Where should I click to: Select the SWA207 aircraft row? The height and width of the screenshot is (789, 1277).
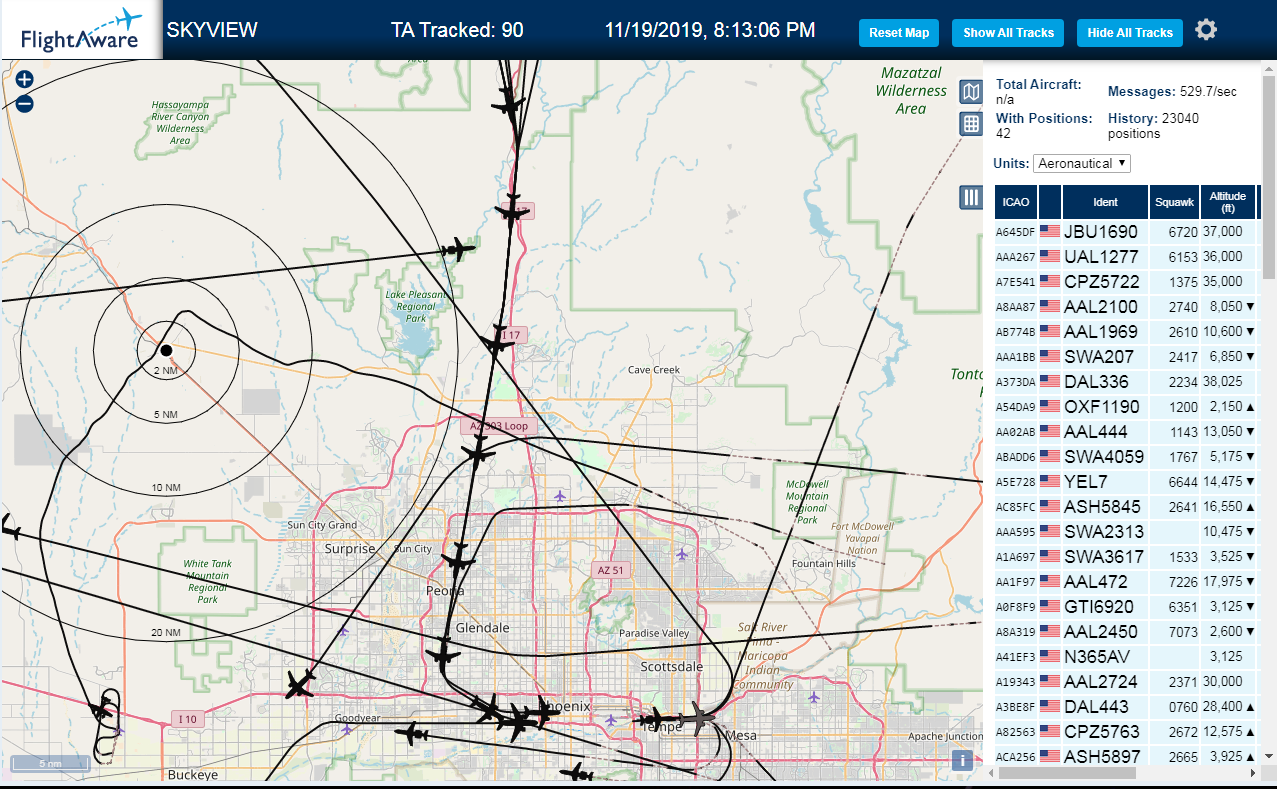tap(1126, 357)
